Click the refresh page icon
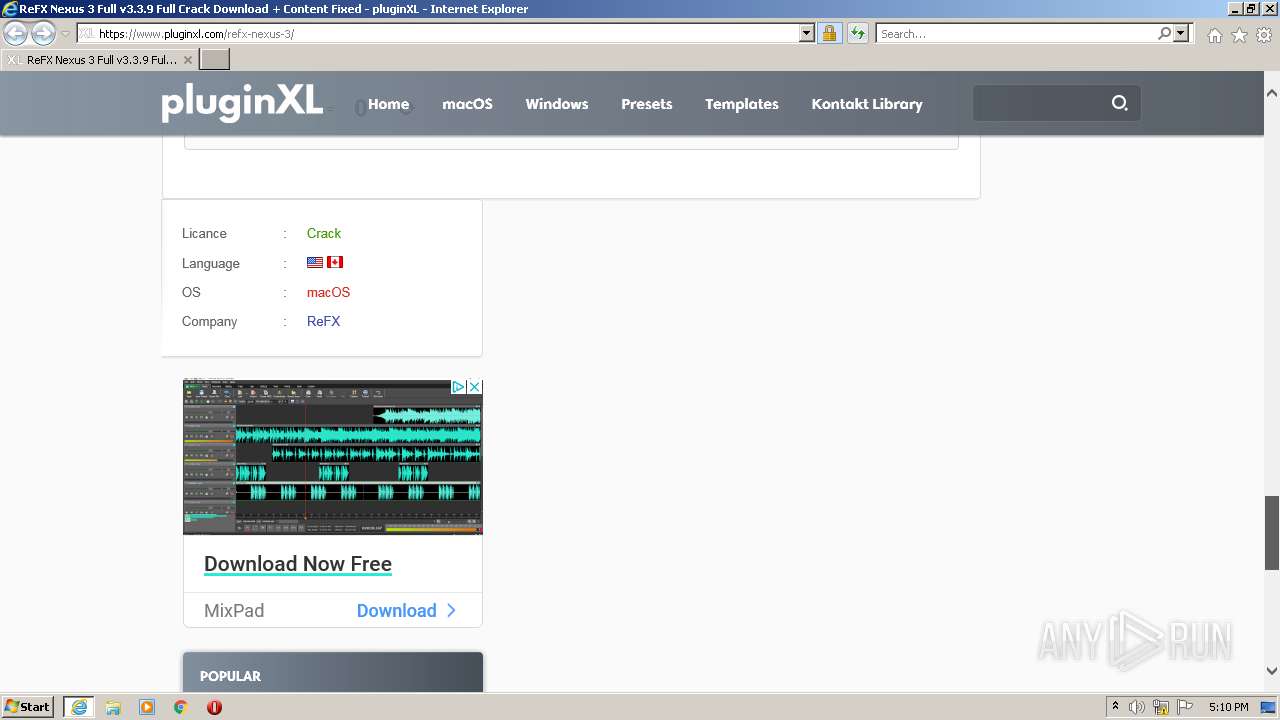Screen dimensions: 1280x720 click(857, 33)
